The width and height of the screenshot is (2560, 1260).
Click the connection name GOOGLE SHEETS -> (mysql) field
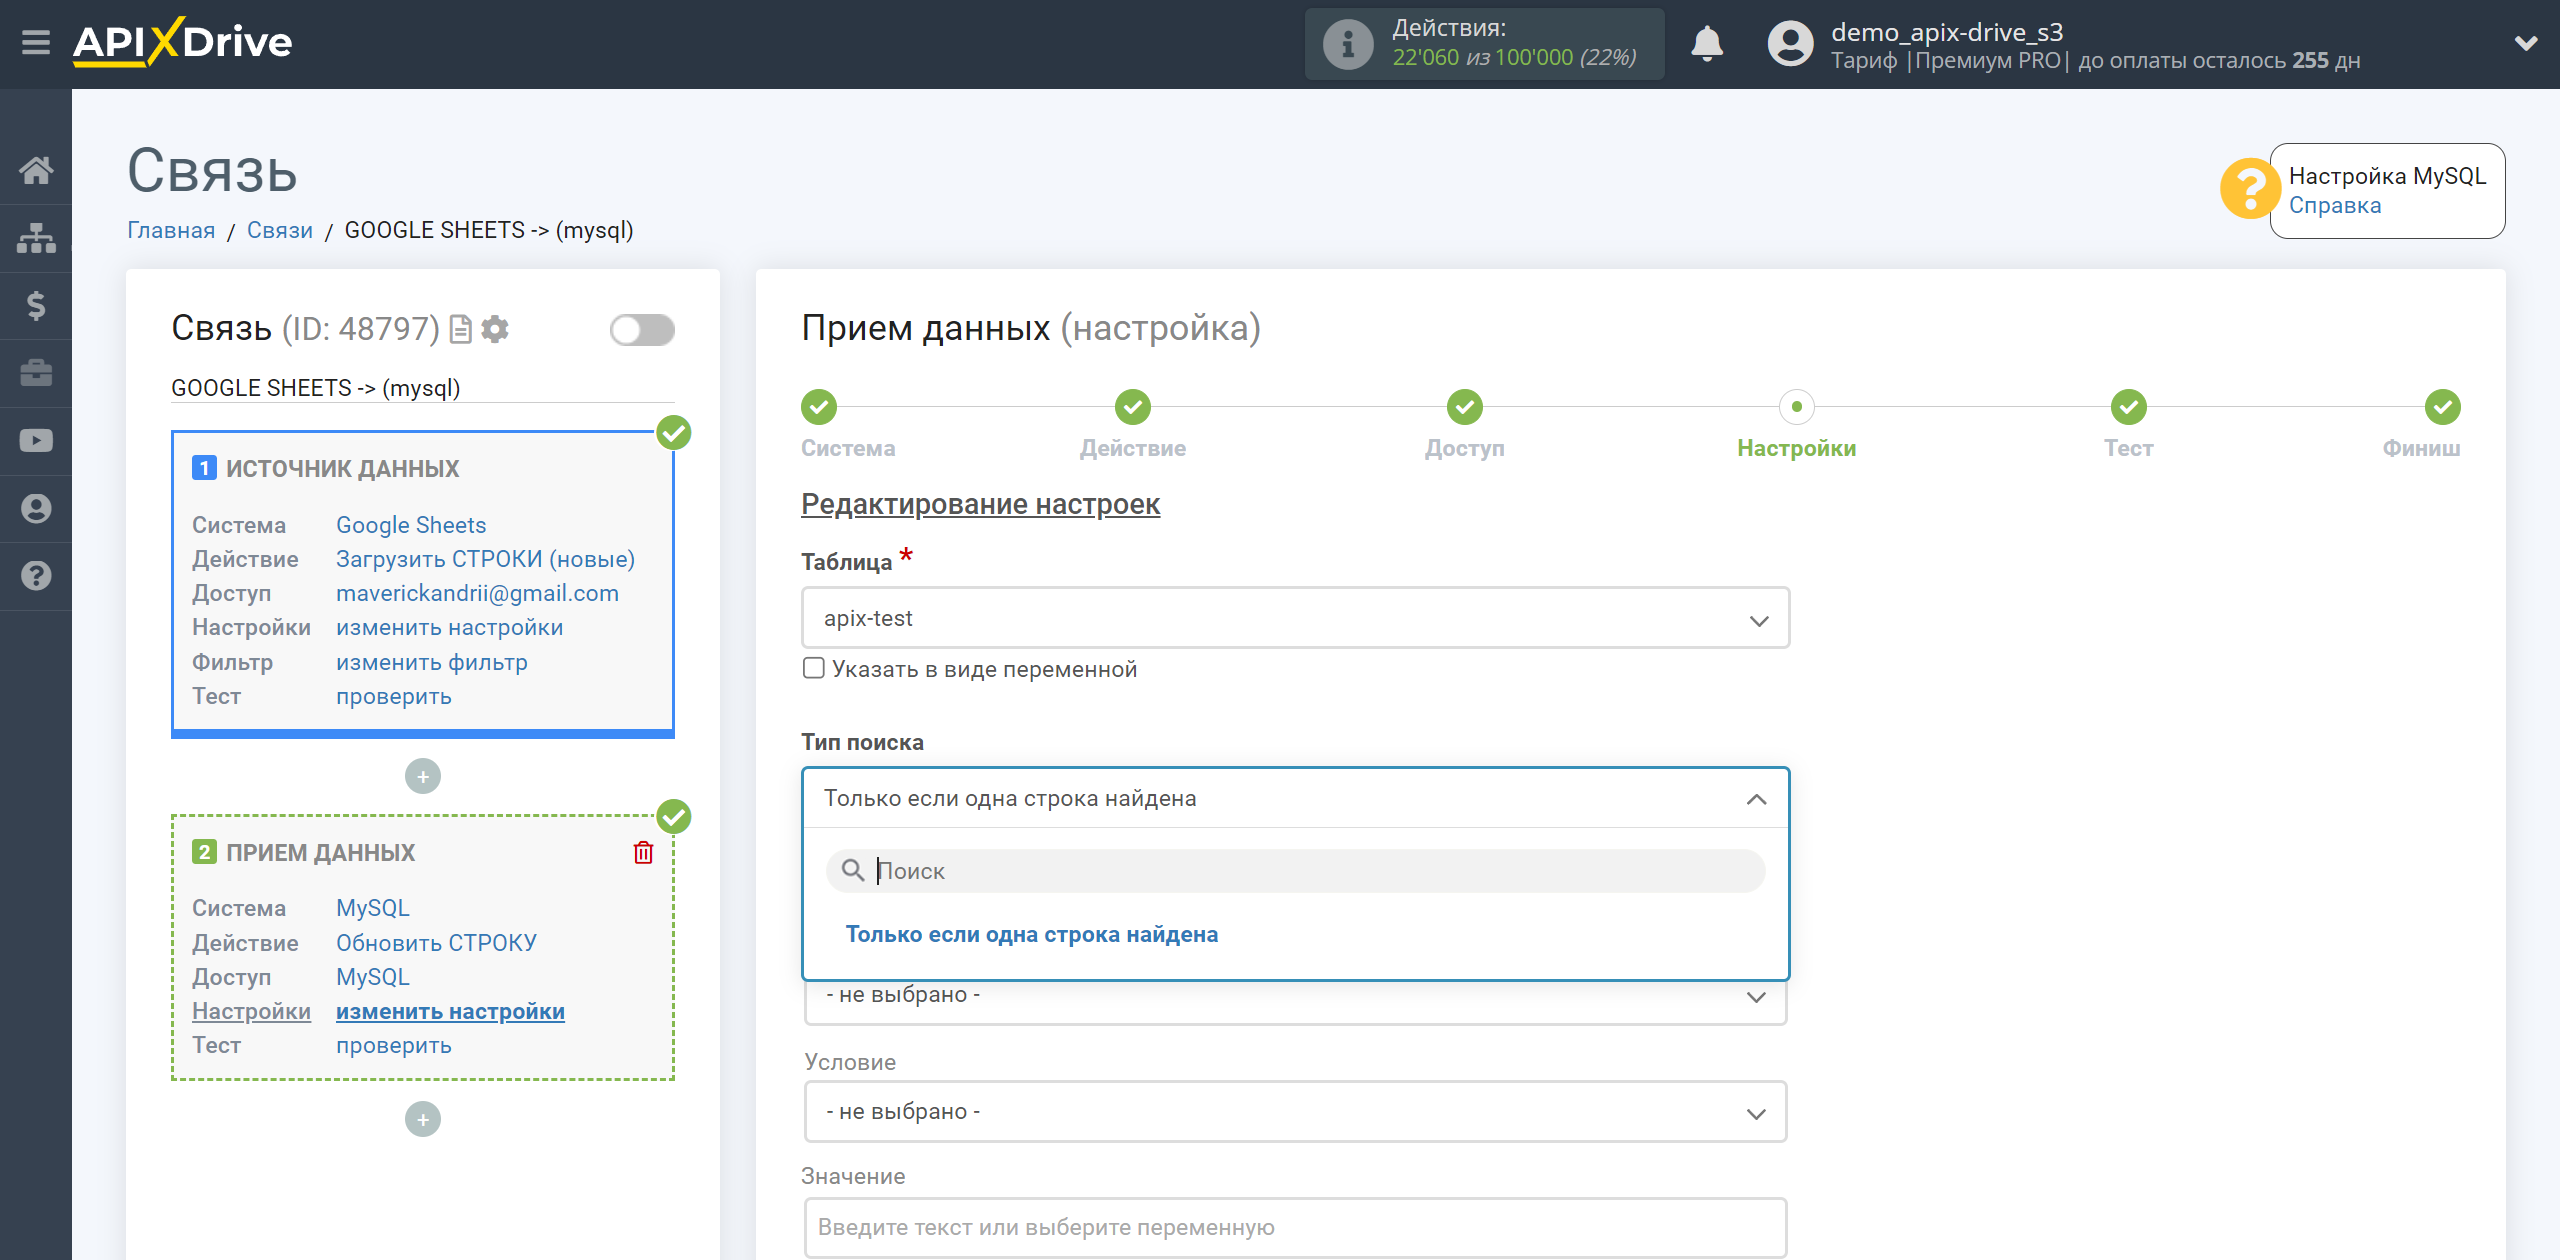422,388
